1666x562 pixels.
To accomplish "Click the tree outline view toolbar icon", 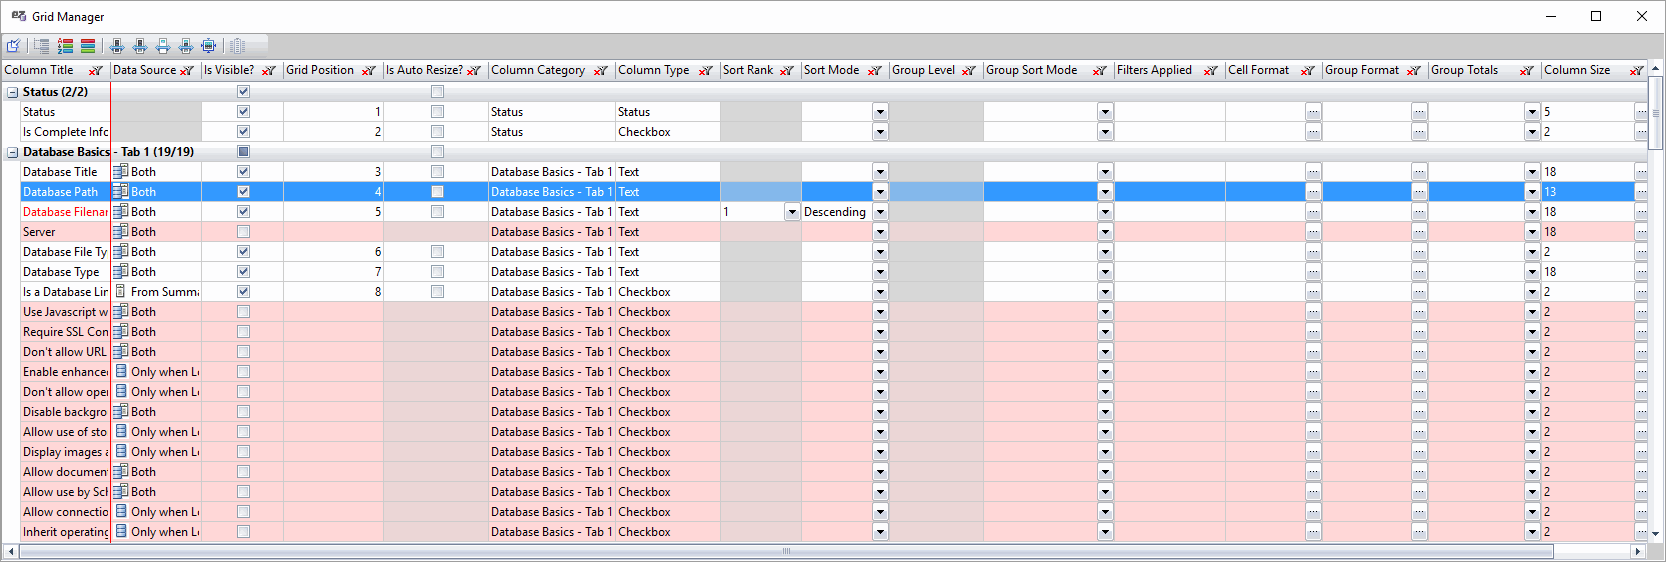I will tap(41, 45).
